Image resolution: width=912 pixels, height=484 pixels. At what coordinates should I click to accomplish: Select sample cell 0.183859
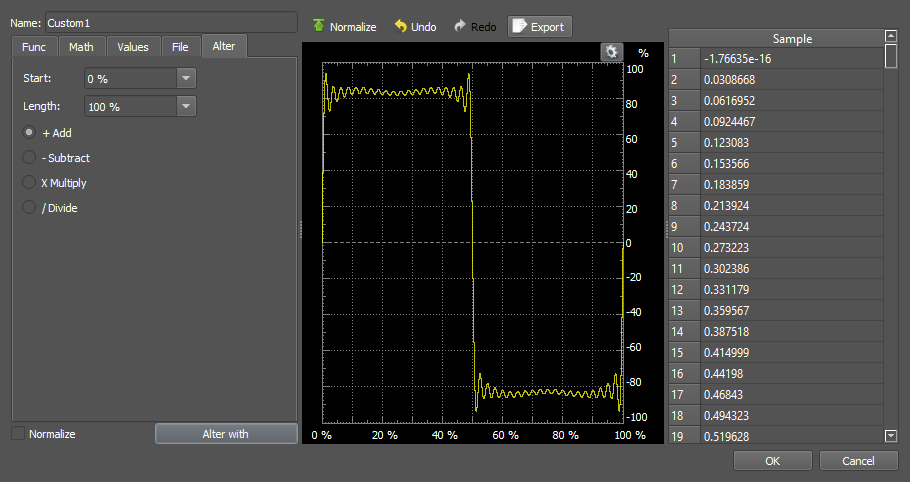tap(792, 184)
